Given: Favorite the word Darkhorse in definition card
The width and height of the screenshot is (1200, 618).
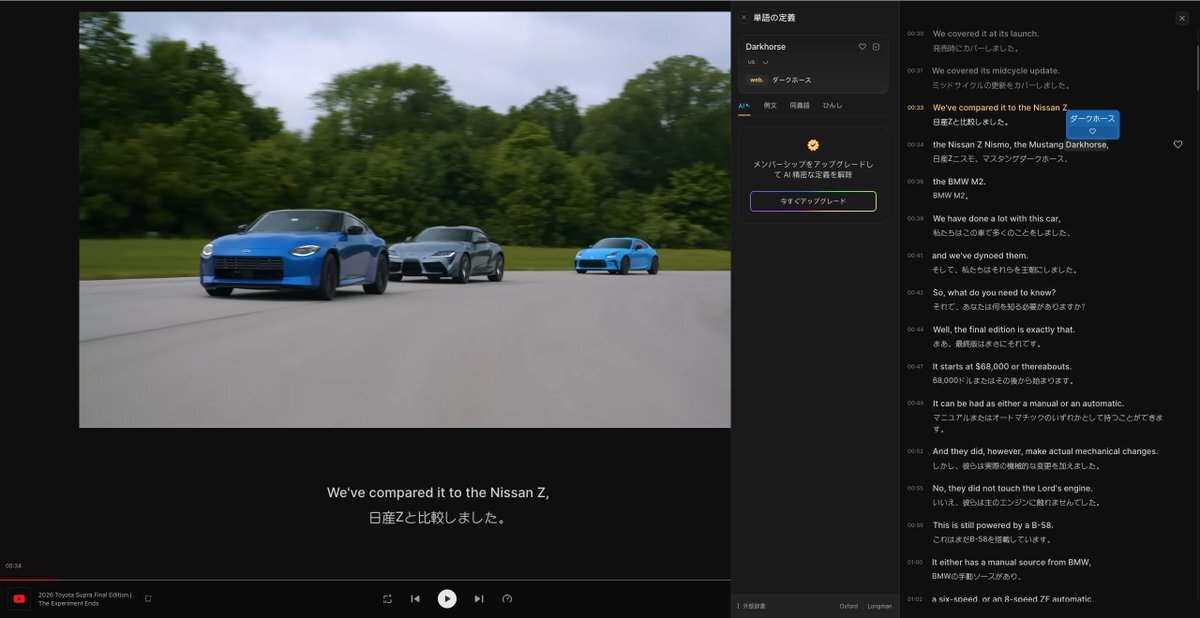Looking at the screenshot, I should [x=862, y=47].
